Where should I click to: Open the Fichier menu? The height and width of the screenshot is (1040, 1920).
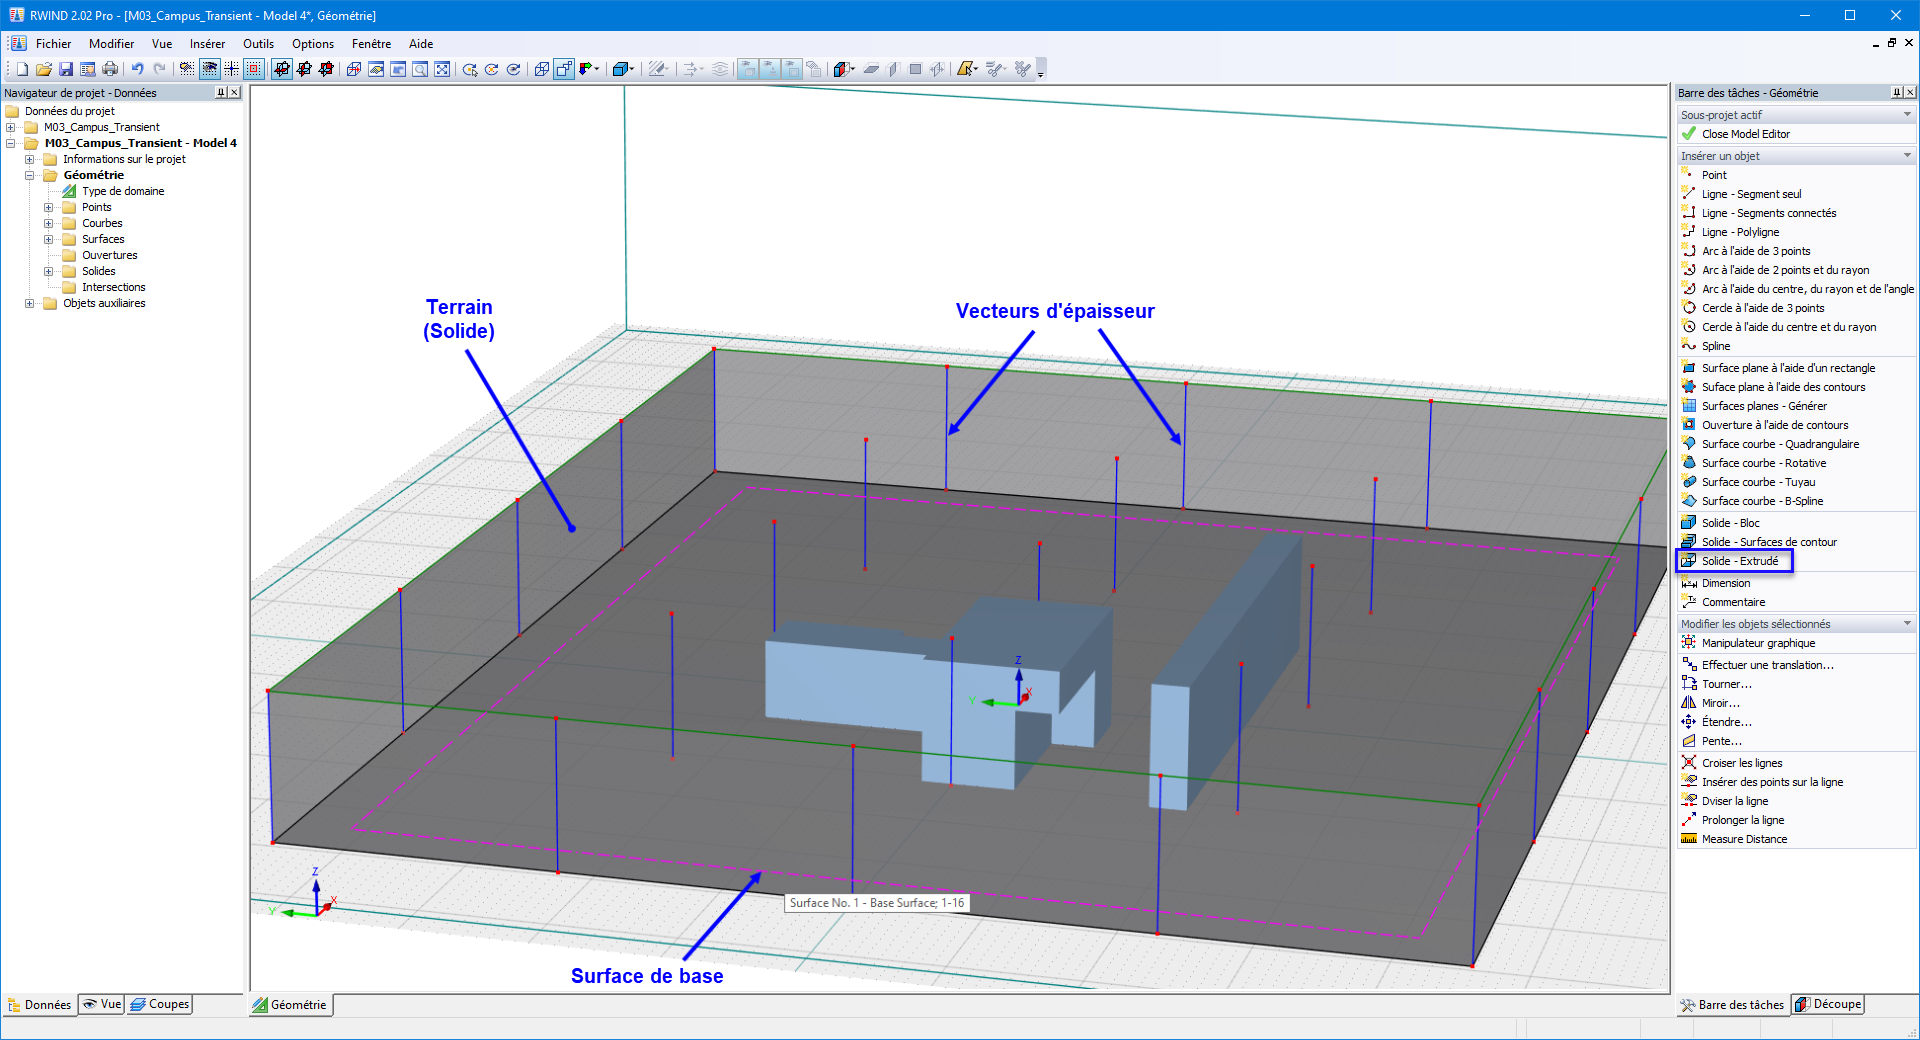click(x=53, y=44)
